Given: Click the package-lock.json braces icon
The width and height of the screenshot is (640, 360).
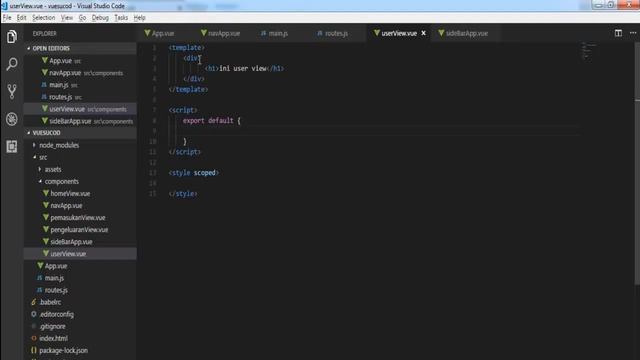Looking at the screenshot, I should 34,350.
